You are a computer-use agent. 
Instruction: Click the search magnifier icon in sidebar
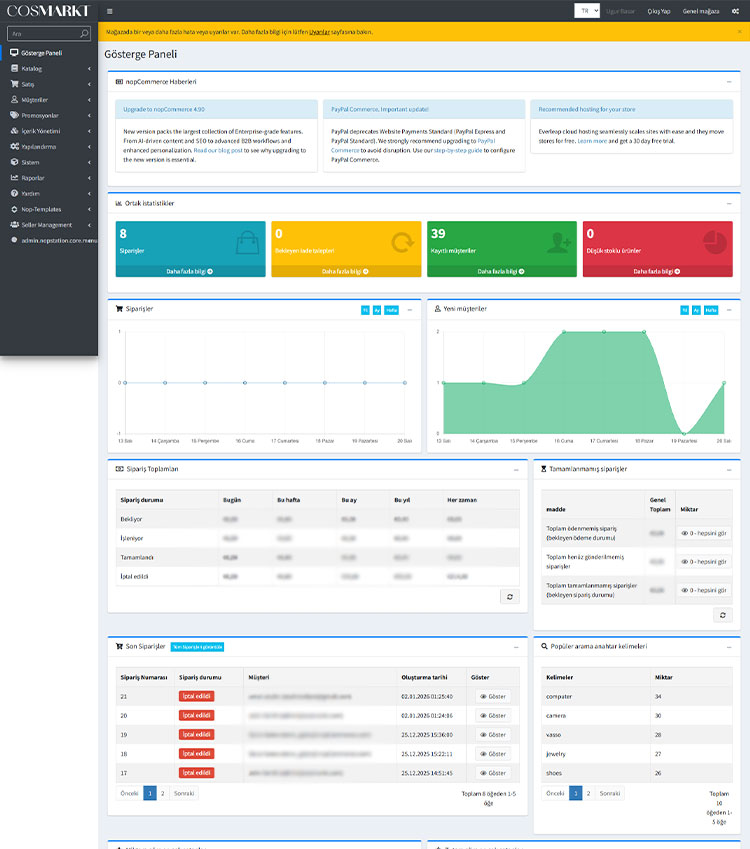point(84,34)
